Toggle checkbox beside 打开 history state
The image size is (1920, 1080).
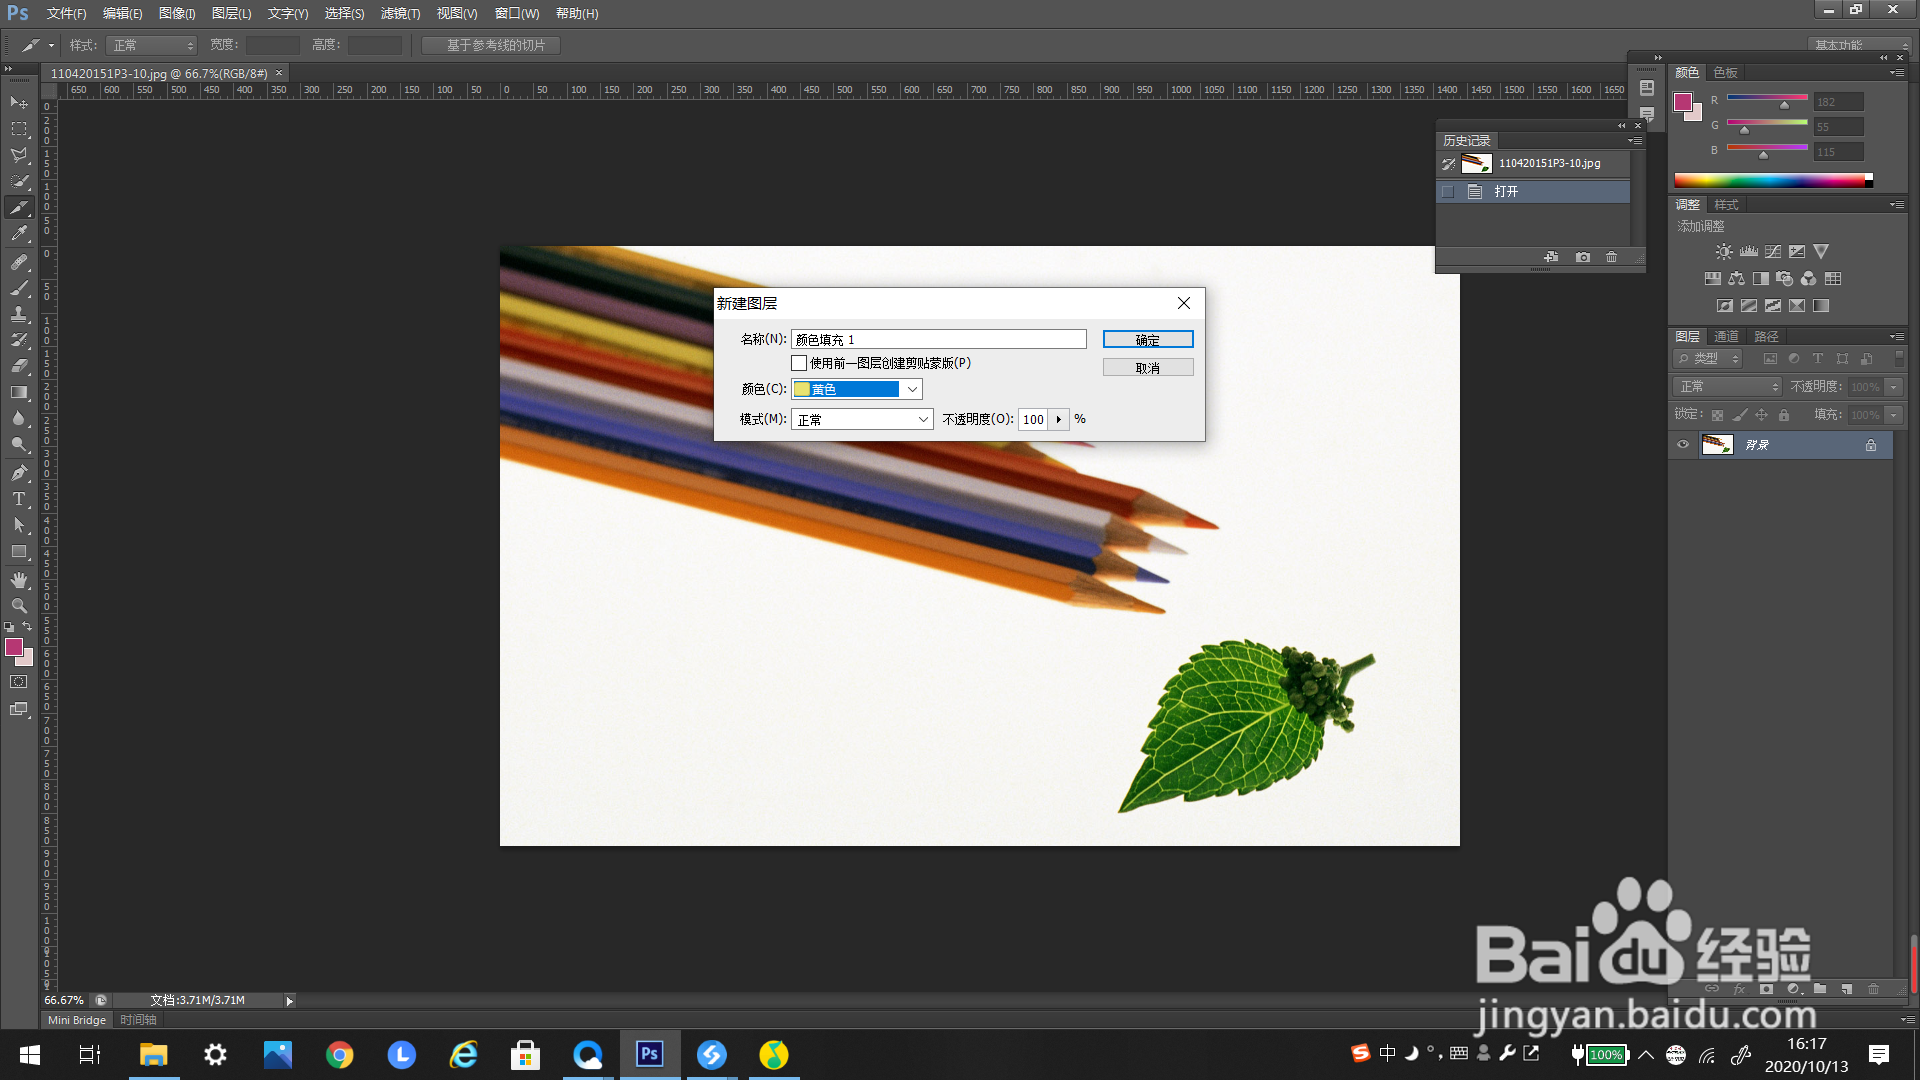[x=1448, y=191]
